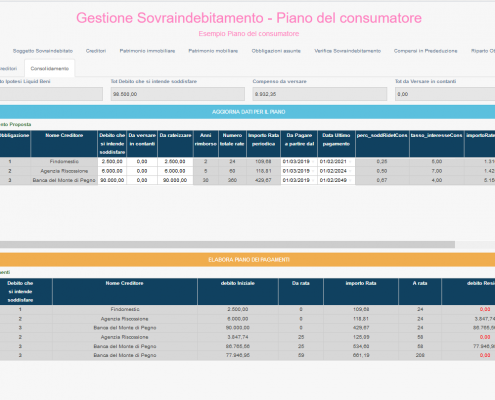This screenshot has width=495, height=400.
Task: Select Banca del Monte di Pegno in proposal table
Action: [x=64, y=180]
